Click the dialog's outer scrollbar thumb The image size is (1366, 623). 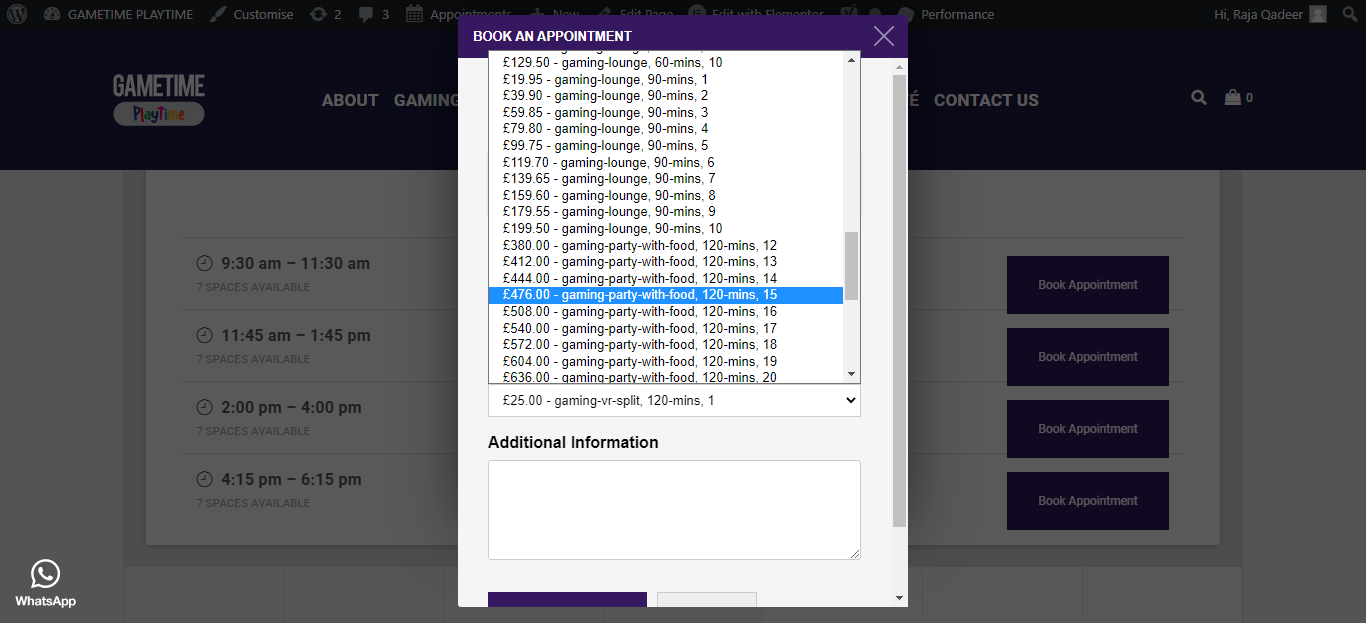tap(899, 300)
